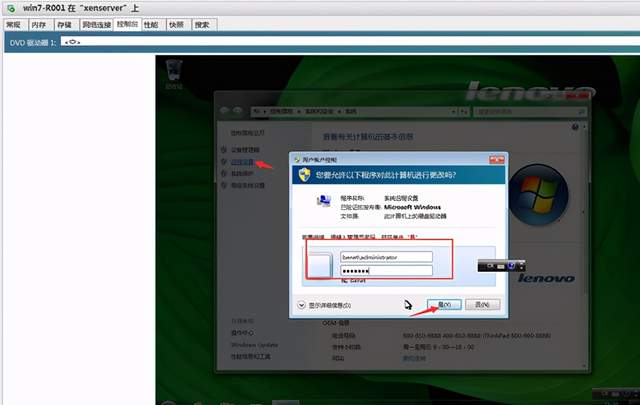Click the 是(Y) Yes button

pos(444,305)
